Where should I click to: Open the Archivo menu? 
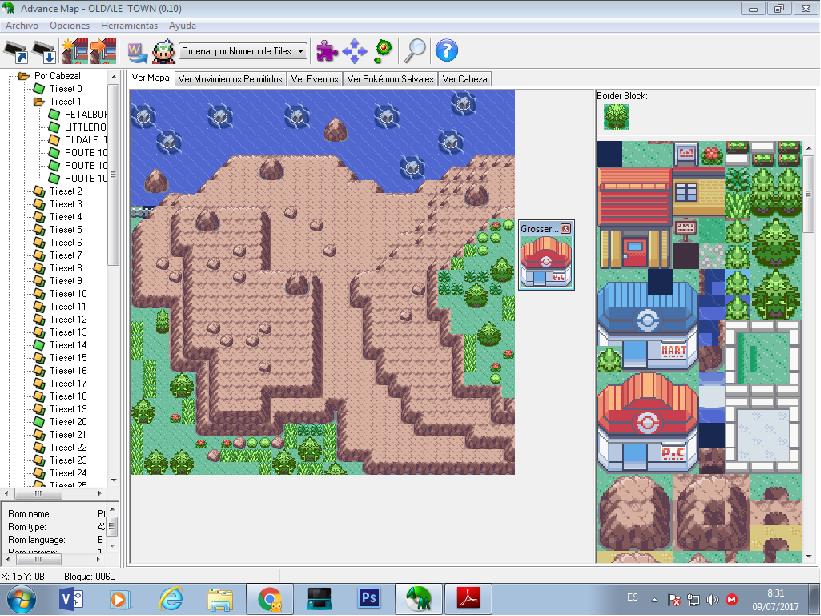(21, 24)
